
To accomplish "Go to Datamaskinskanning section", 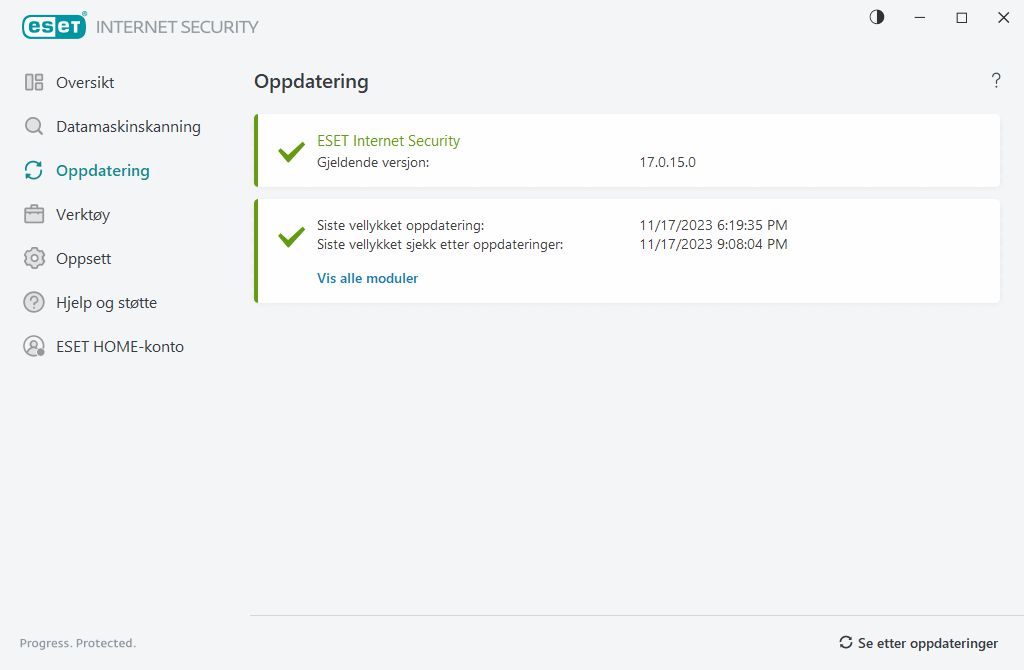I will [128, 127].
